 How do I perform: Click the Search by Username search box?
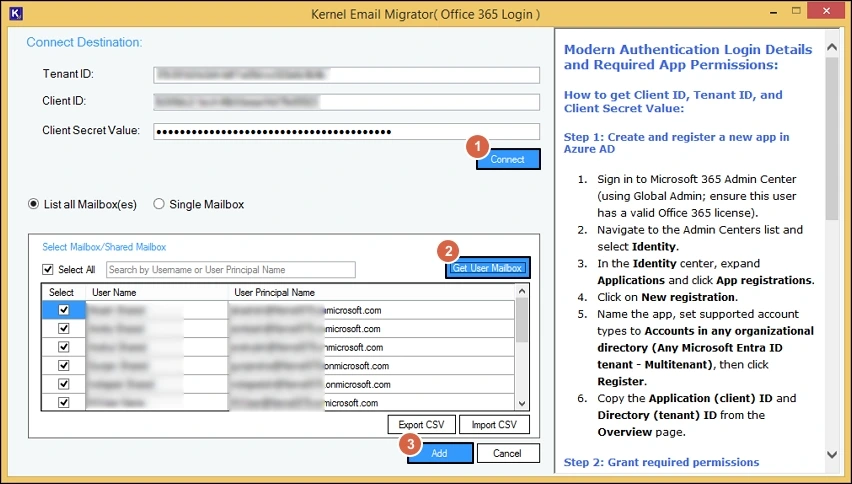[x=230, y=269]
